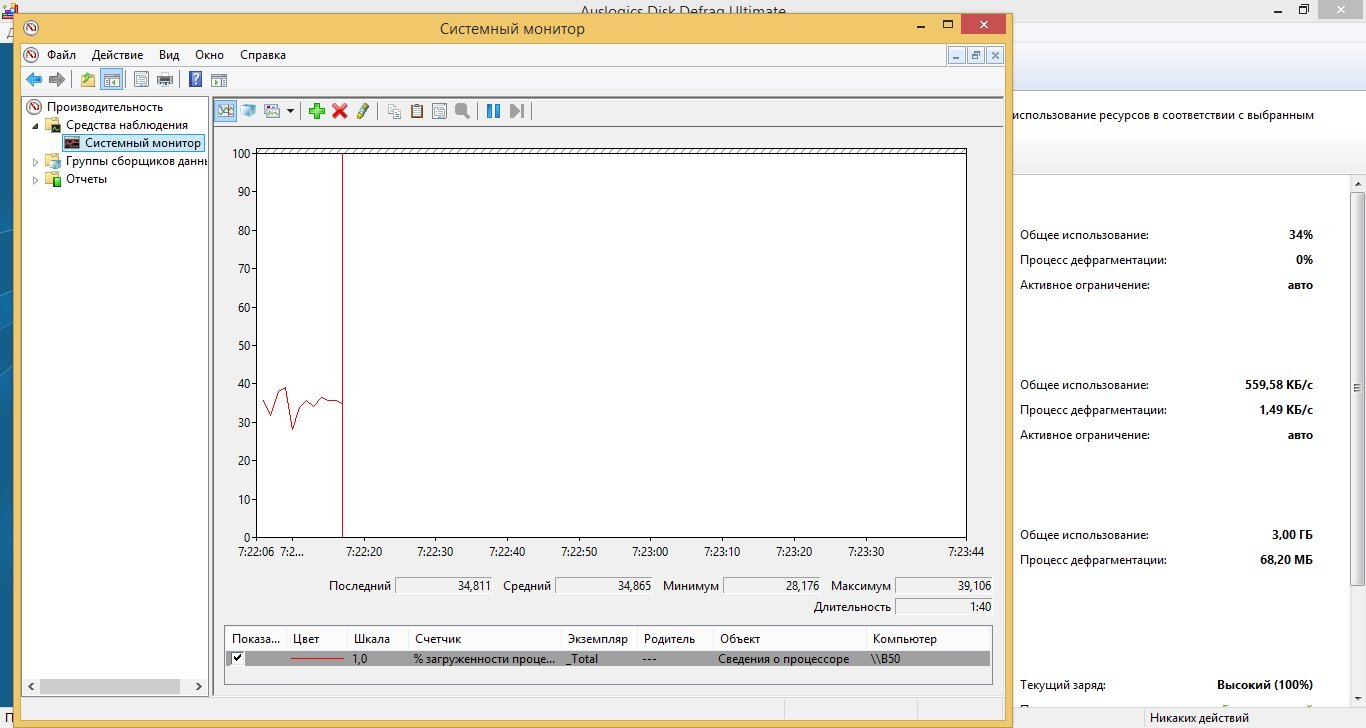Image resolution: width=1366 pixels, height=728 pixels.
Task: Click the red line color sample in counter row
Action: pyautogui.click(x=316, y=659)
